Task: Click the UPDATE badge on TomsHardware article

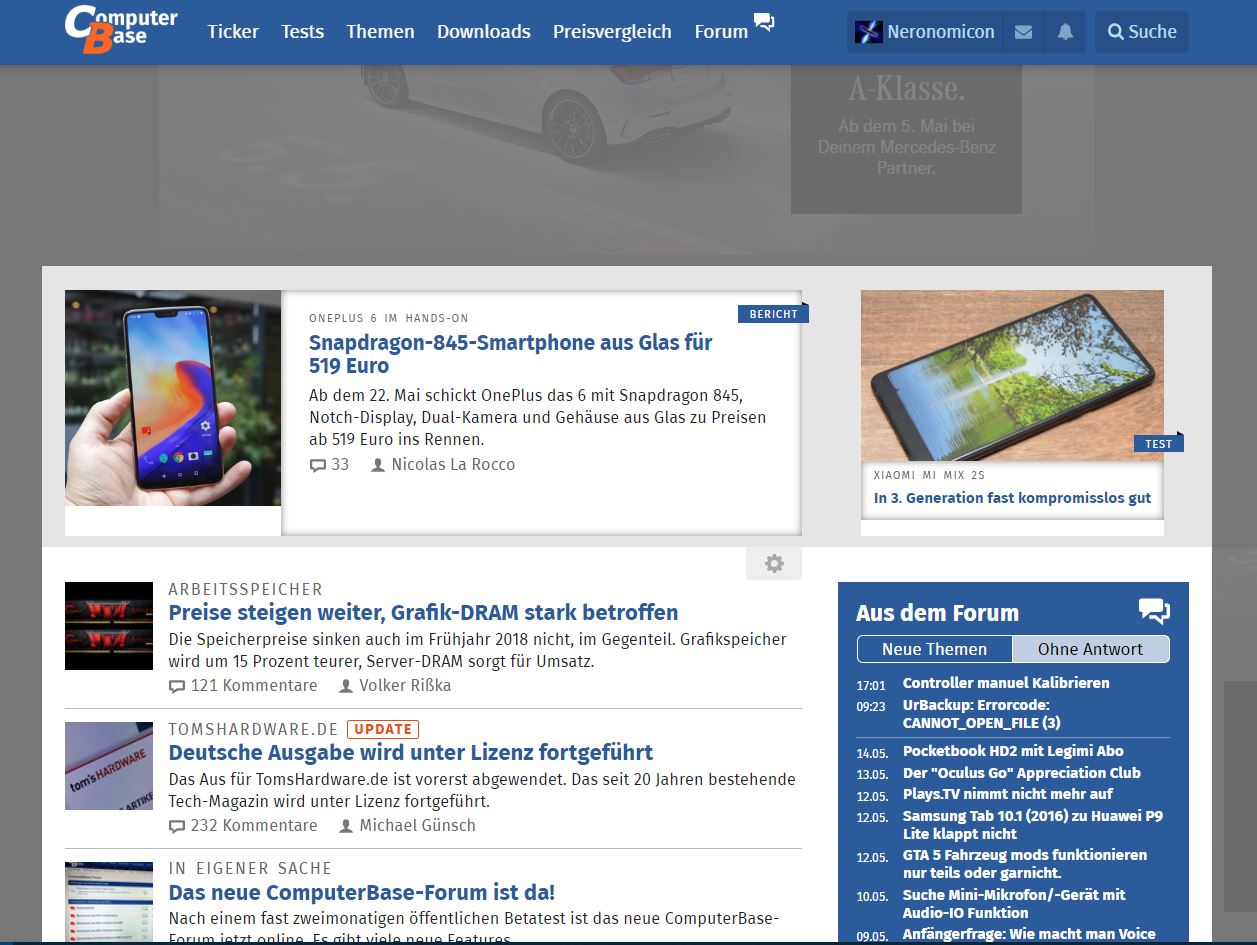Action: tap(383, 730)
